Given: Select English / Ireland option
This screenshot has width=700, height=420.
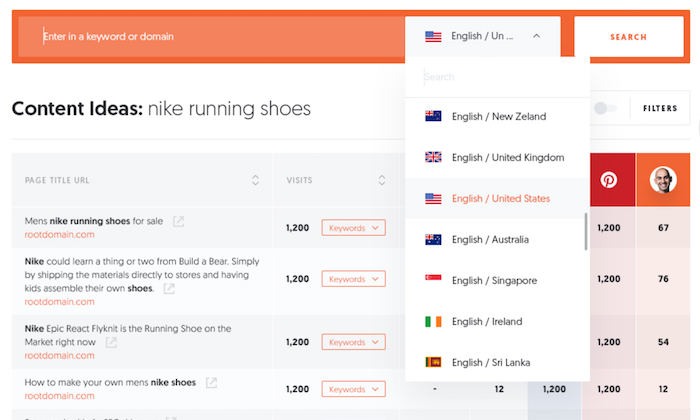Looking at the screenshot, I should (x=497, y=322).
